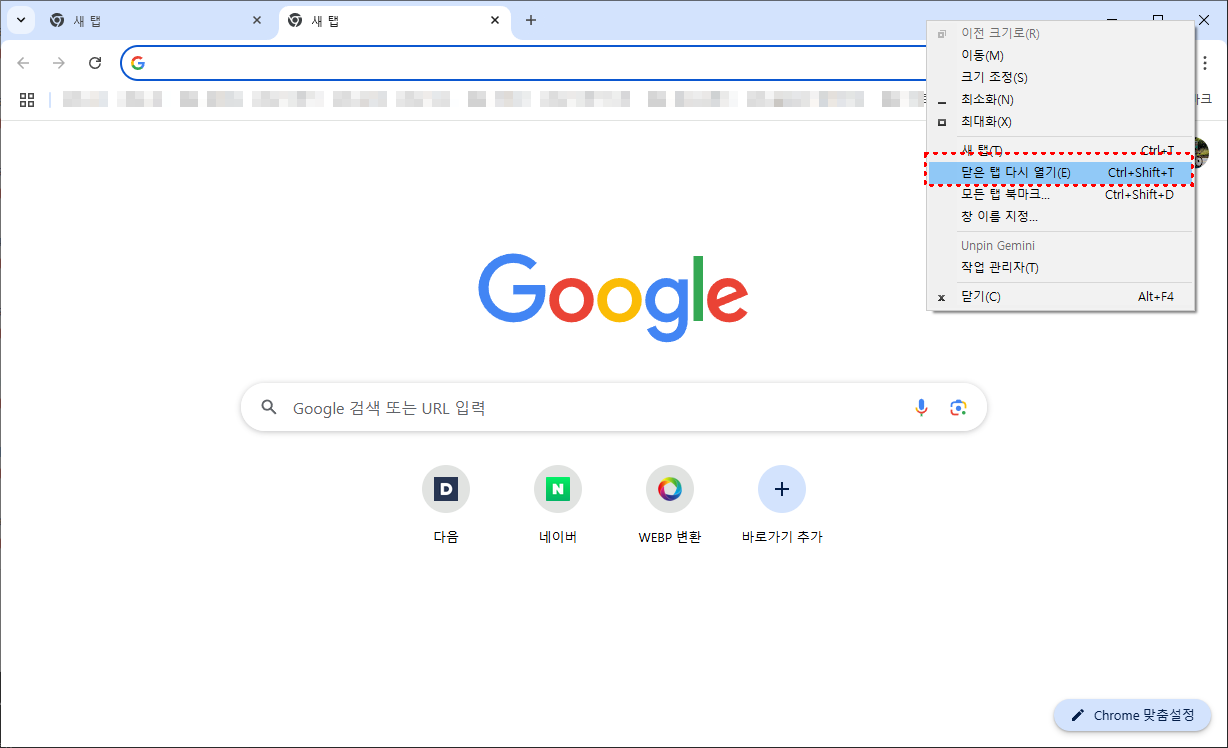Open 작업 관리자(T) from menu
The image size is (1228, 748).
click(1061, 267)
